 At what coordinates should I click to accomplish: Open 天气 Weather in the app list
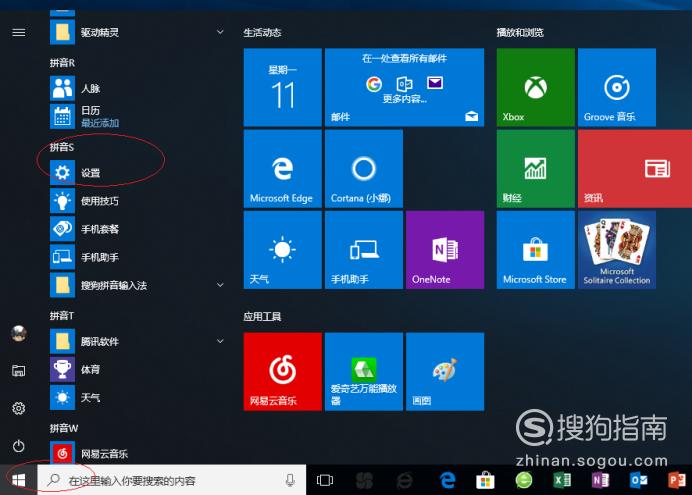point(138,398)
